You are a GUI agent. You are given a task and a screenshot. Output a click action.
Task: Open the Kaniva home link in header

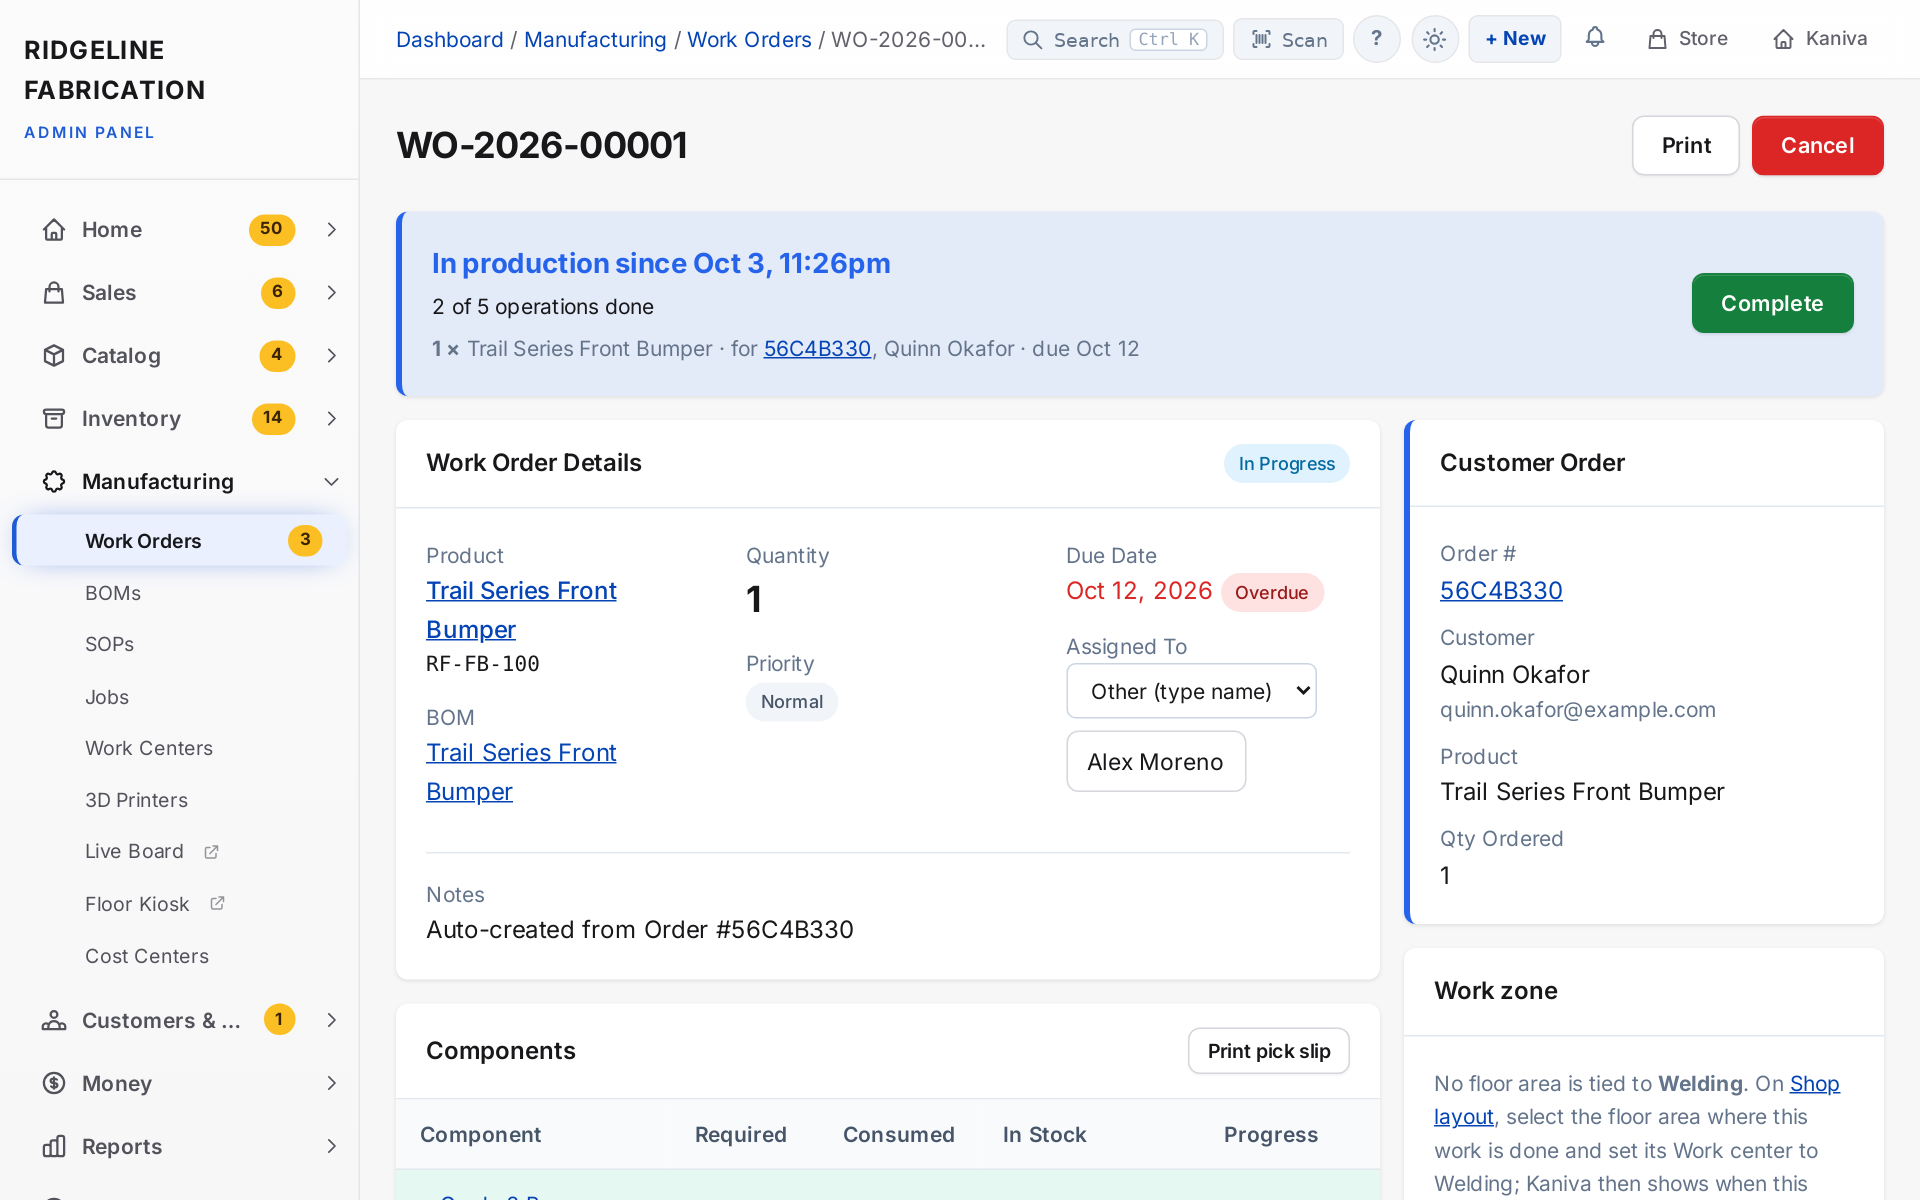click(1820, 39)
